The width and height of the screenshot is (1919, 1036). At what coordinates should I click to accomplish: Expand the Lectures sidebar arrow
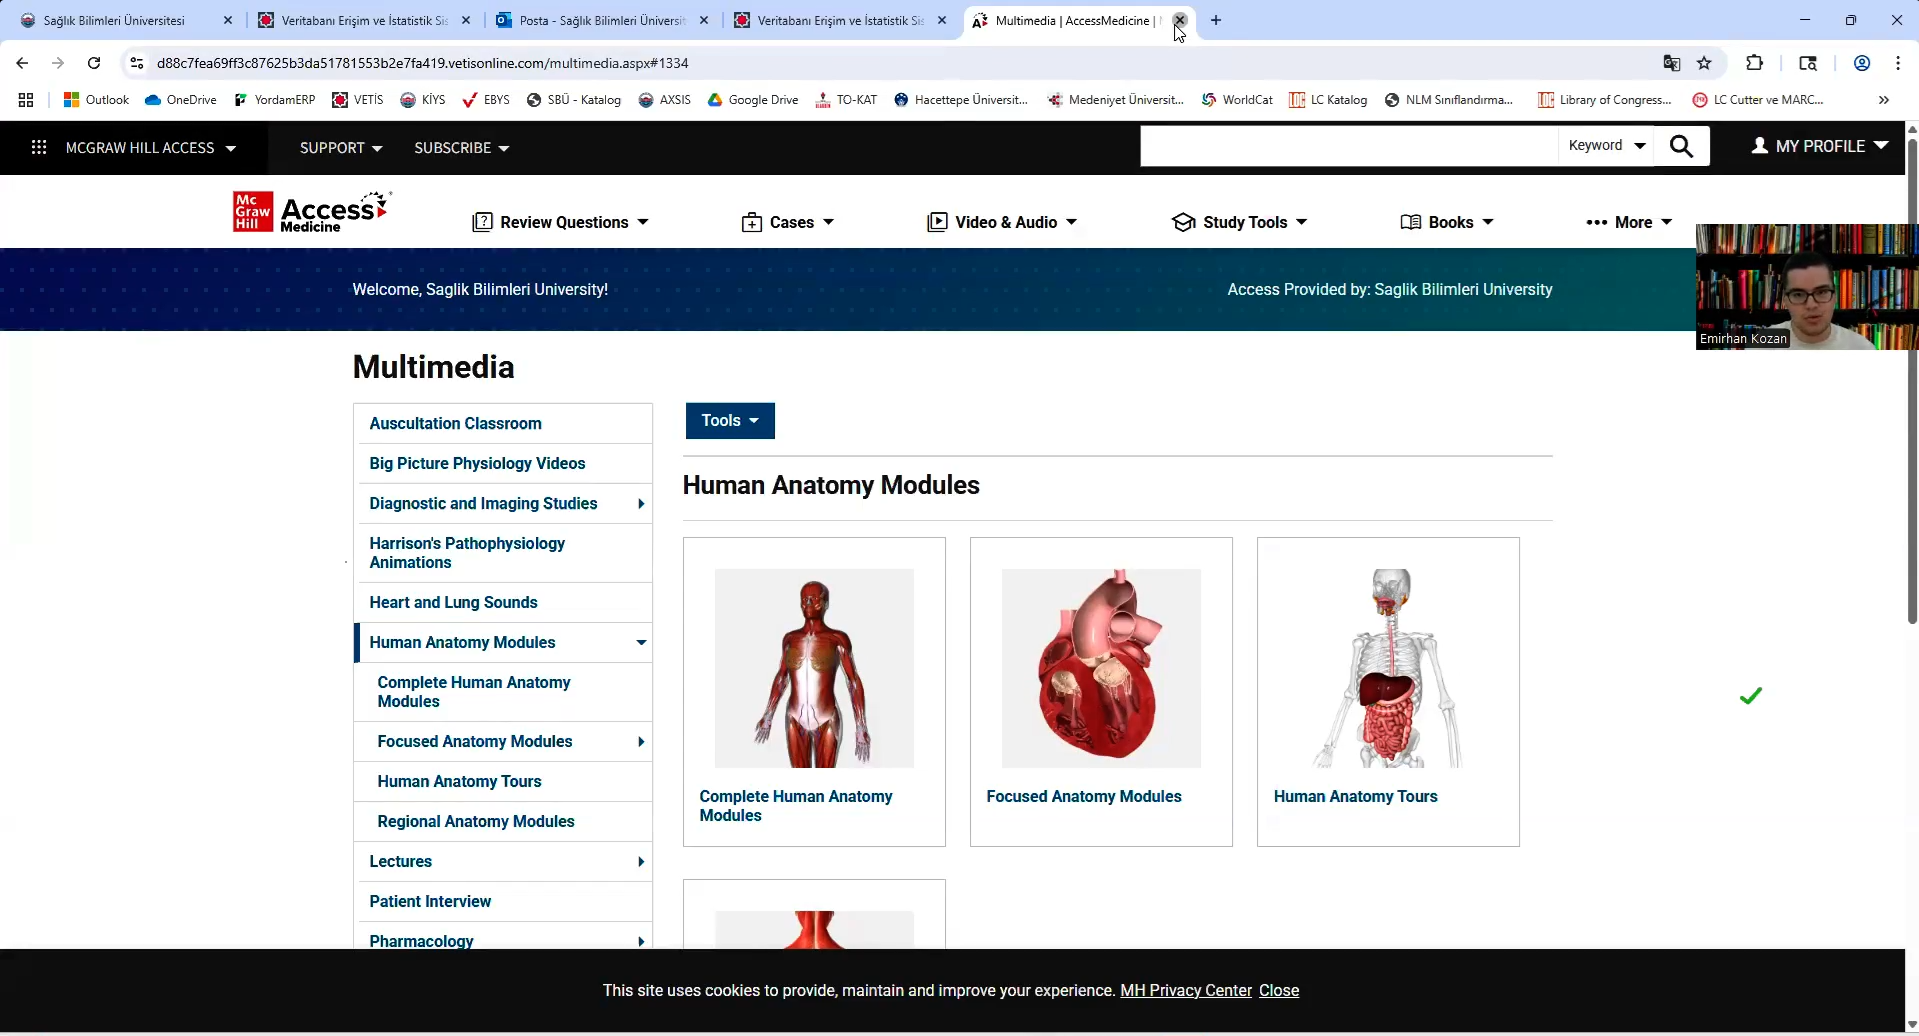(641, 862)
